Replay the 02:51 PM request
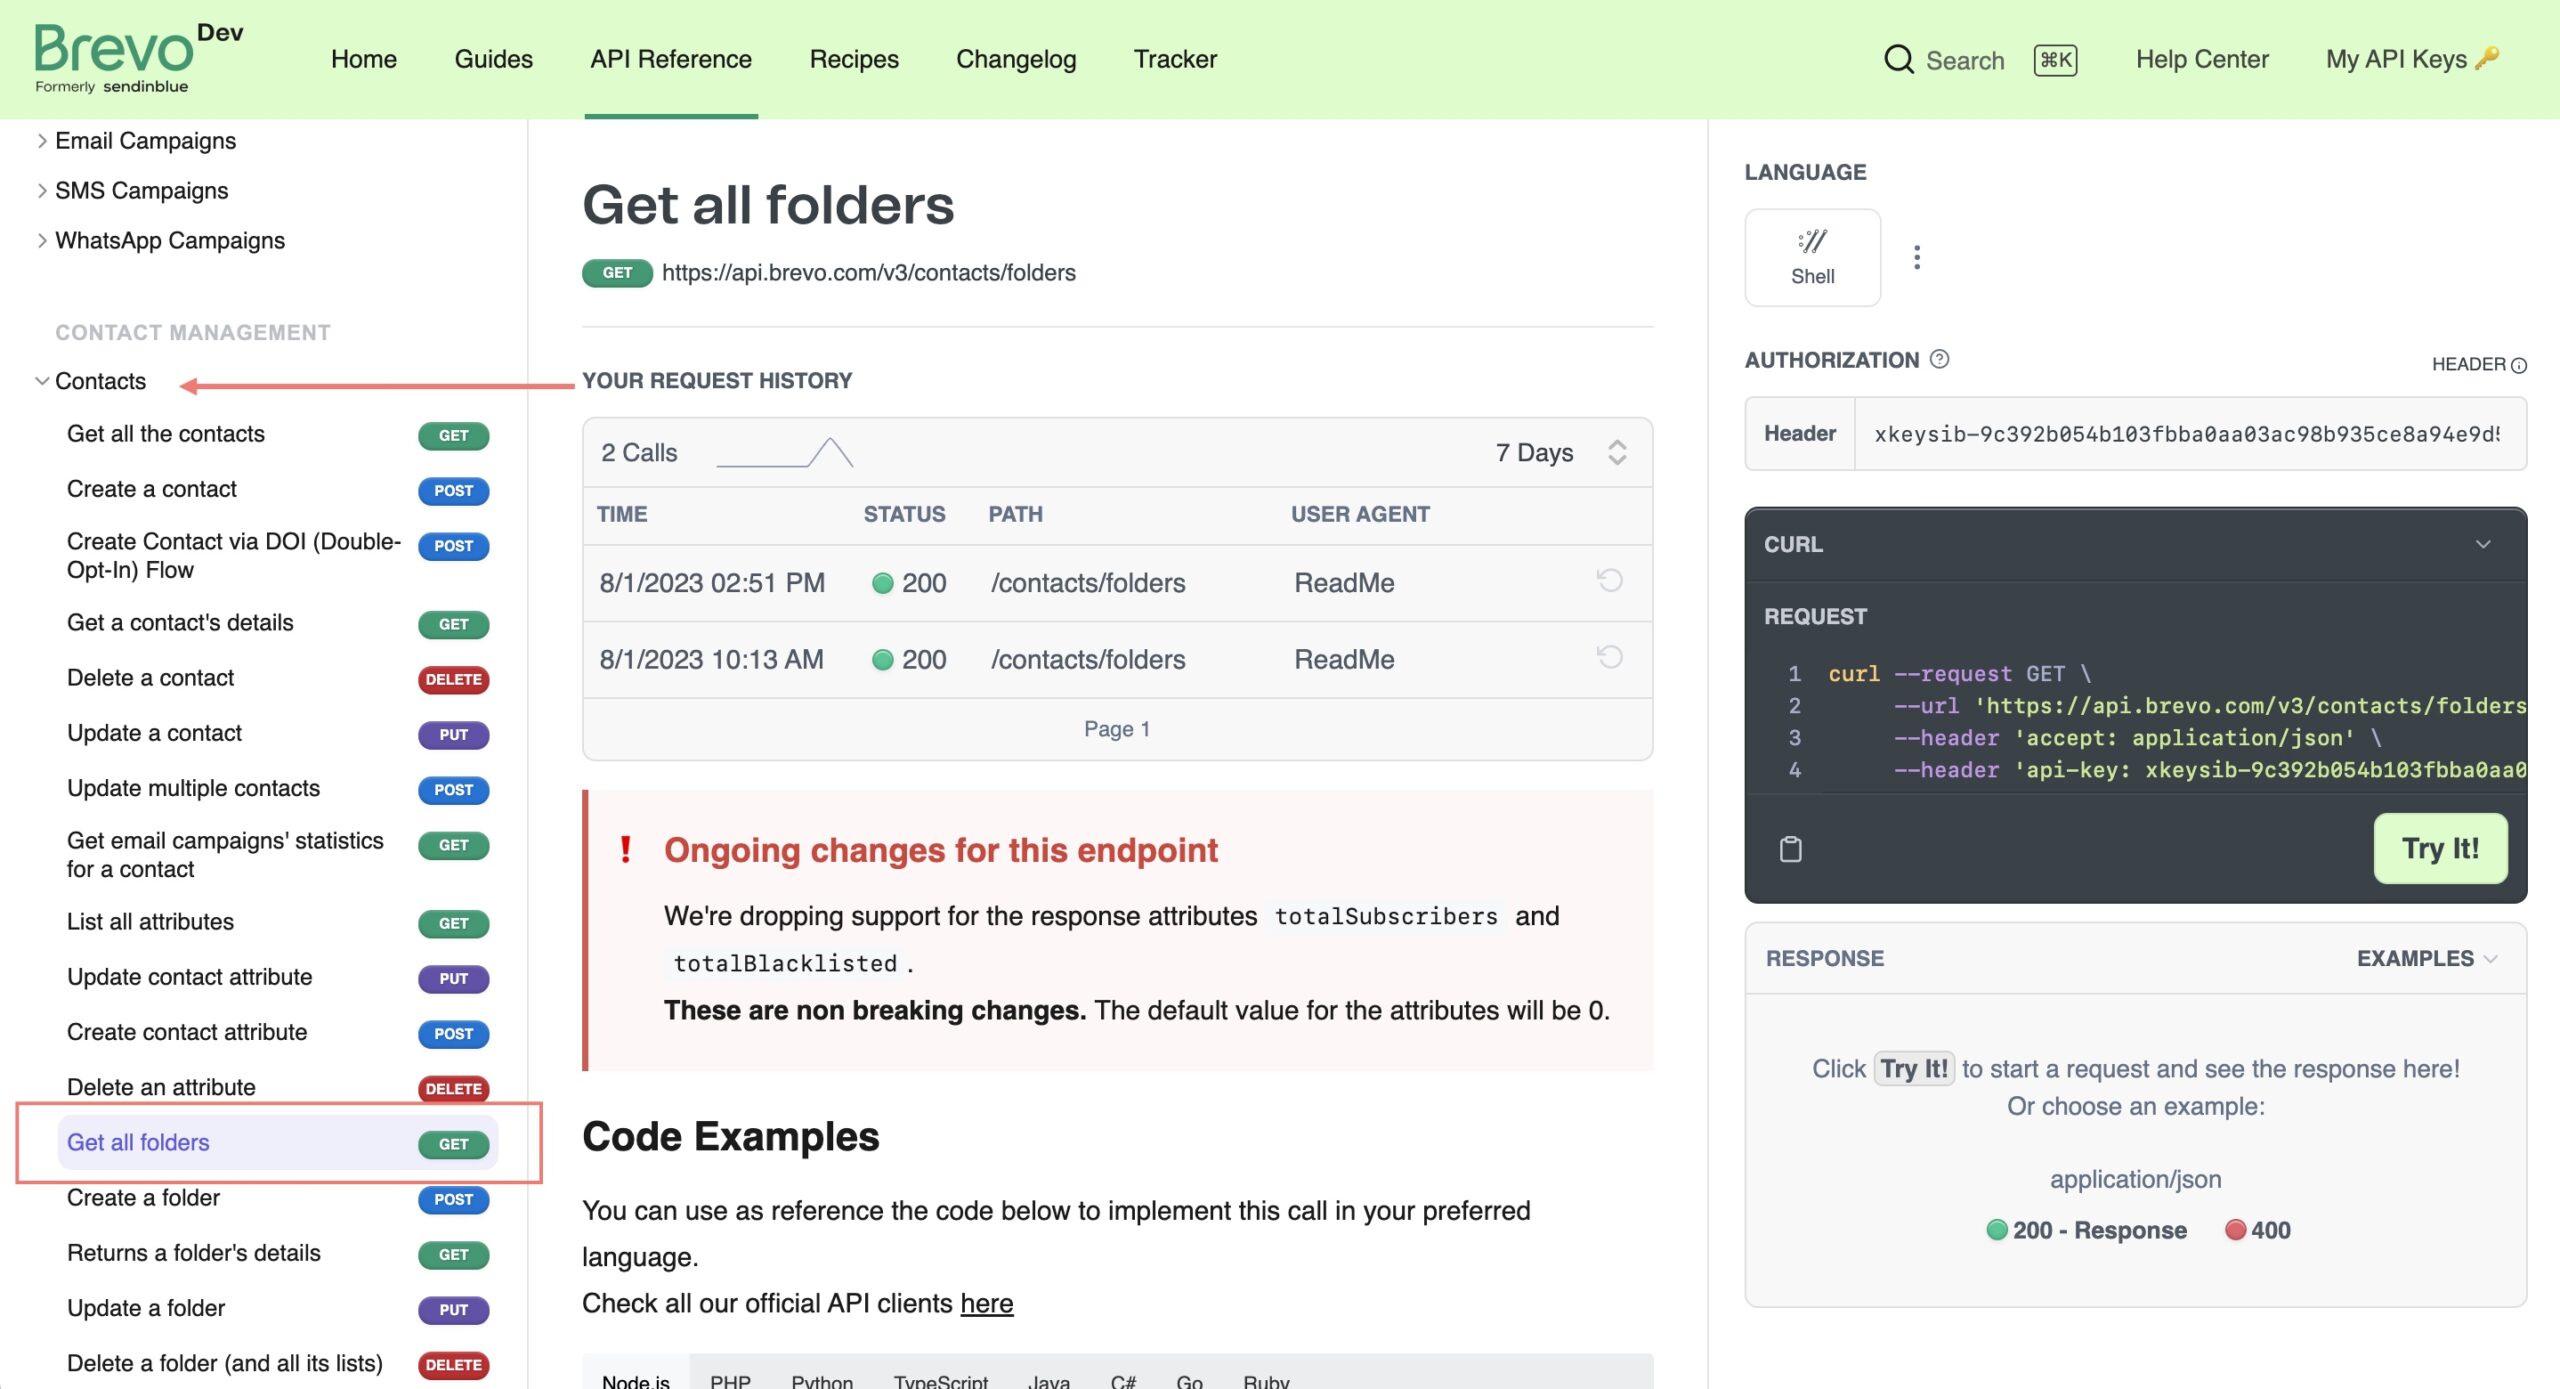The width and height of the screenshot is (2560, 1389). 1609,581
